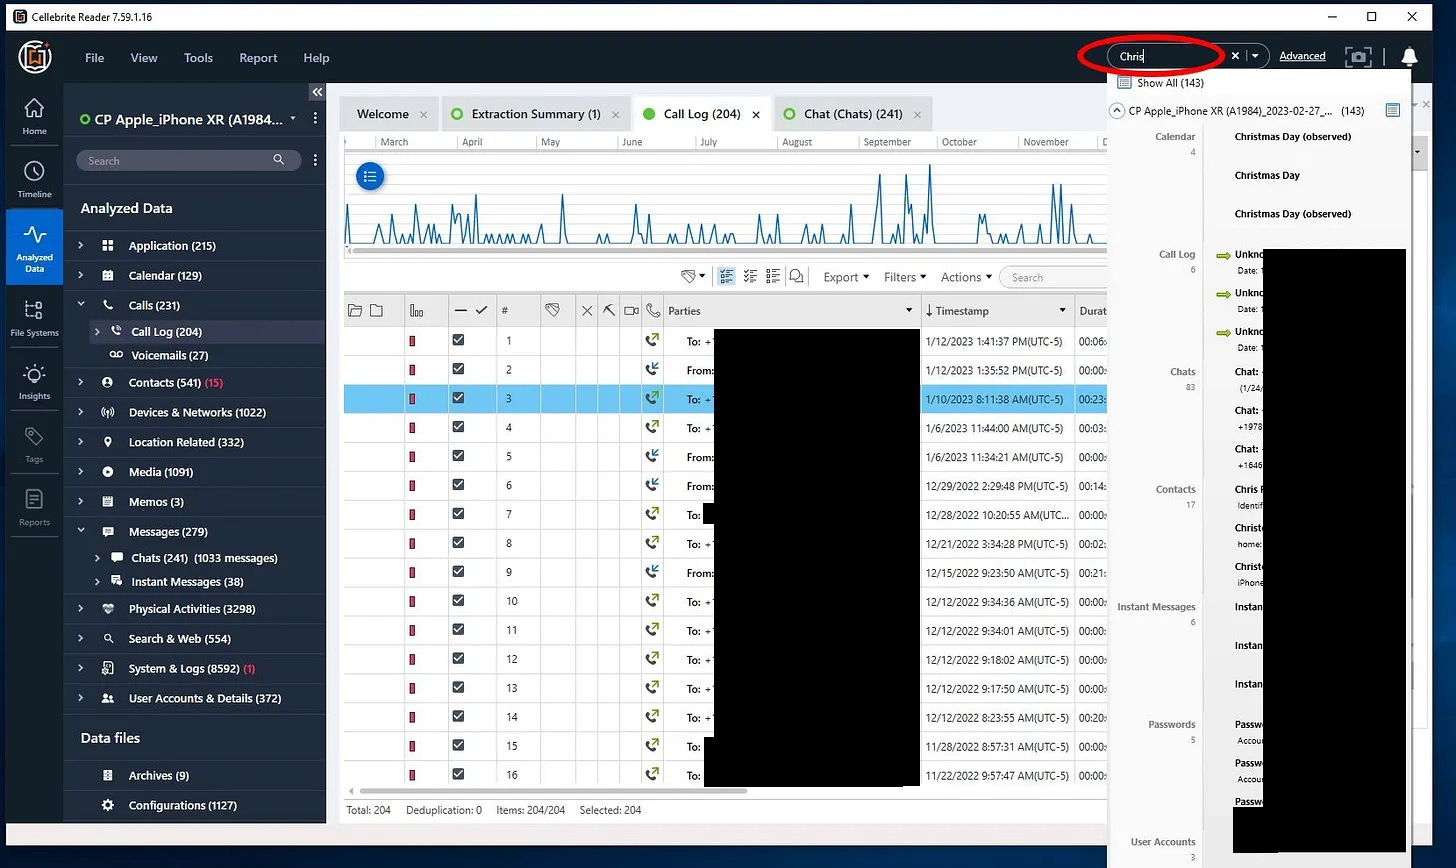Click the notifications bell icon
The height and width of the screenshot is (868, 1456).
(1409, 57)
